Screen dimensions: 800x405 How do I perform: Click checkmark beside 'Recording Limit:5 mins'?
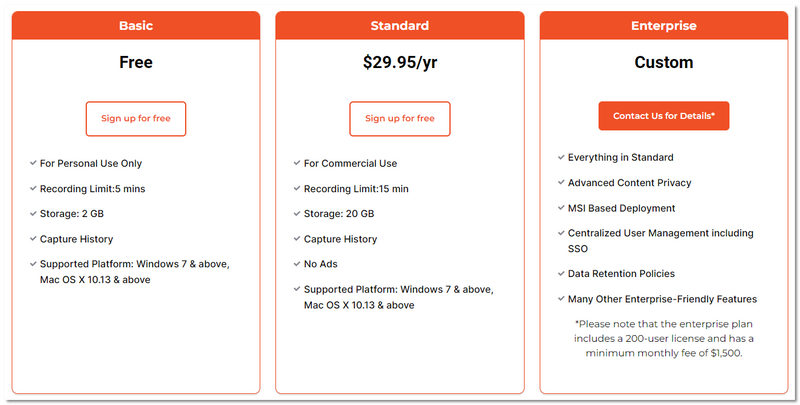(33, 188)
